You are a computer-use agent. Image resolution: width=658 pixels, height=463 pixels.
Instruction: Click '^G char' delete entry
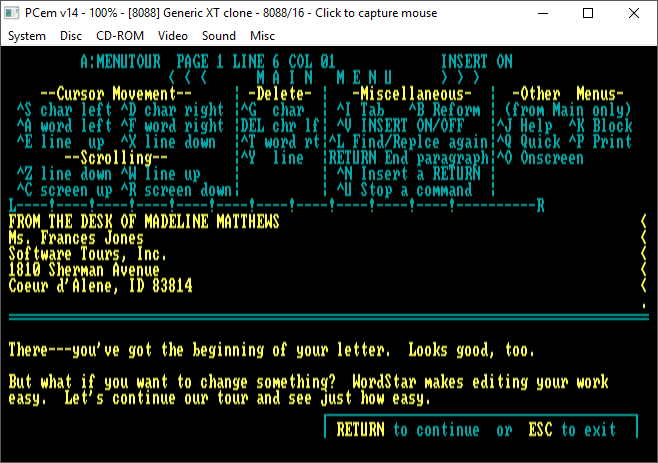[273, 110]
